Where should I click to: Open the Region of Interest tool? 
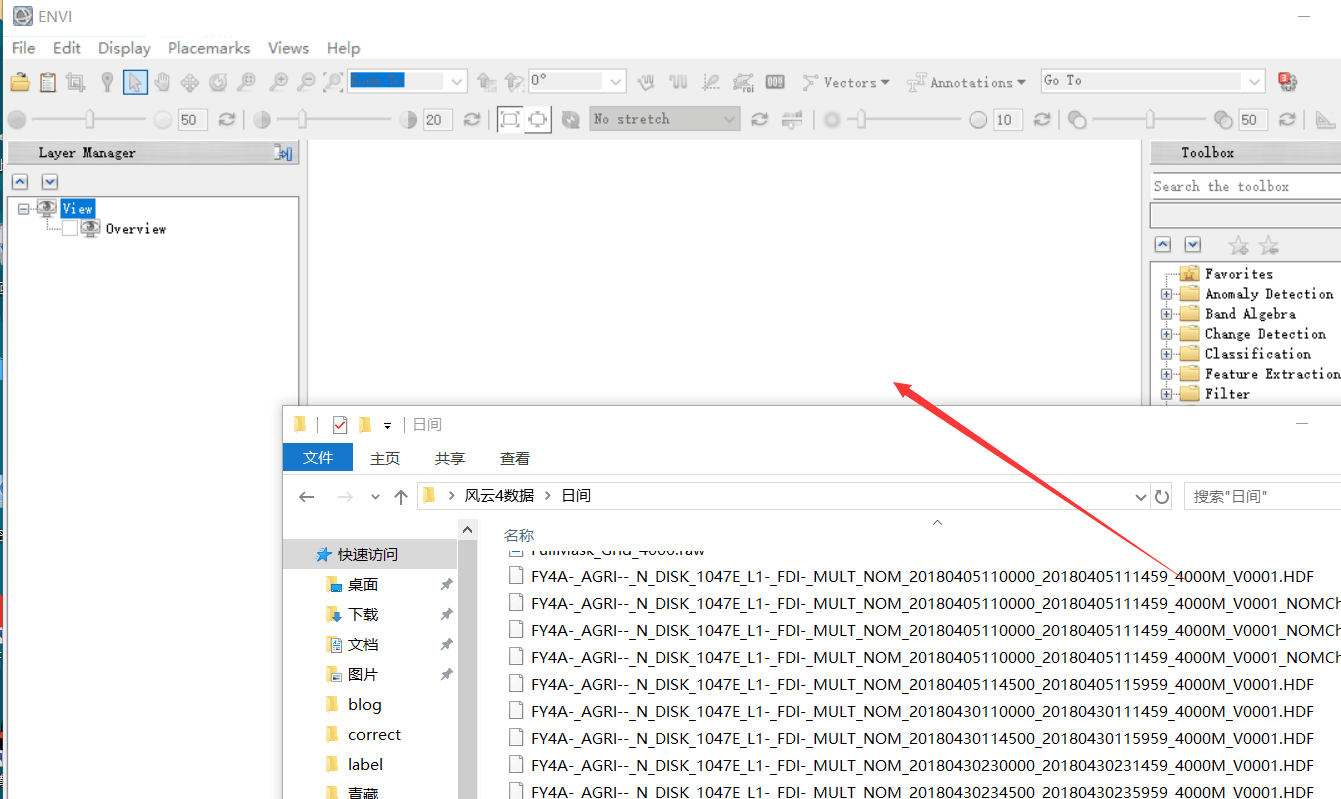pyautogui.click(x=743, y=82)
